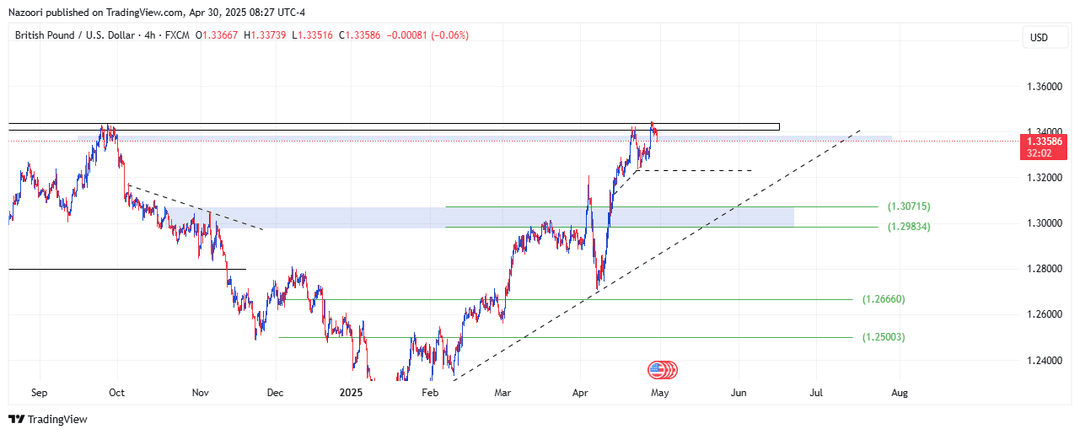Screen dimensions: 1080x434
Task: Click Dec on the time axis
Action: point(276,393)
